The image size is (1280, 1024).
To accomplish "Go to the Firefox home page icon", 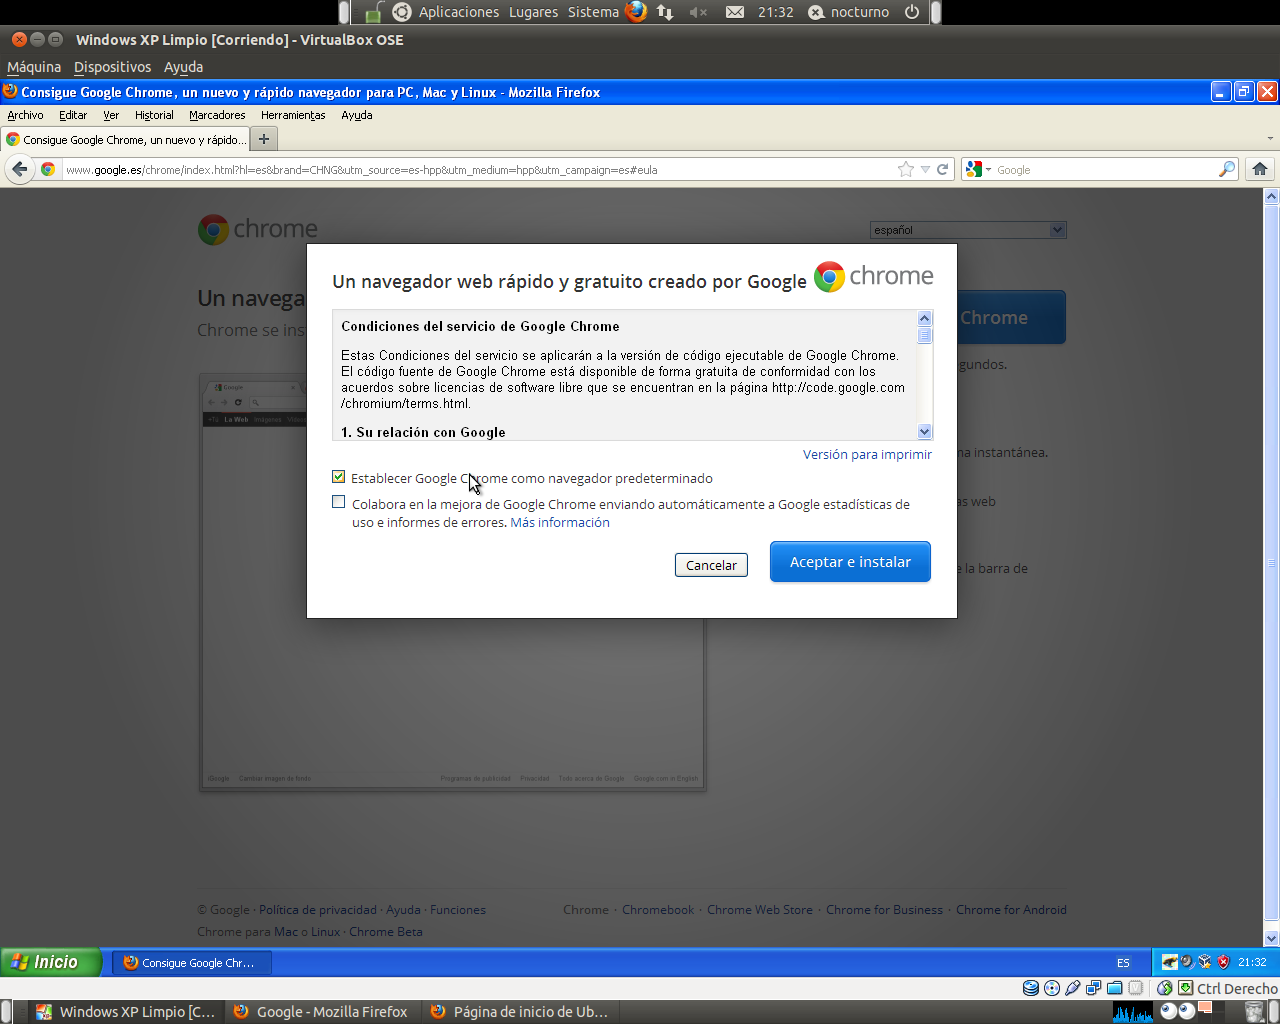I will [1260, 169].
